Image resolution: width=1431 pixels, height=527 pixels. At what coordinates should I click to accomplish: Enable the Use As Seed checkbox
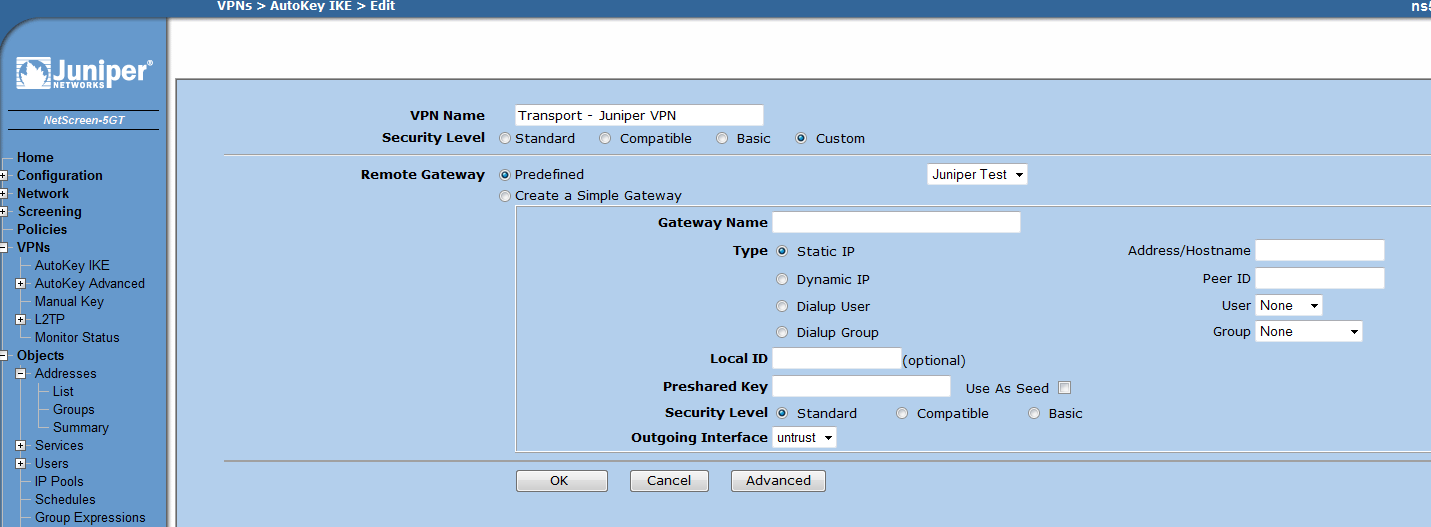[1065, 388]
